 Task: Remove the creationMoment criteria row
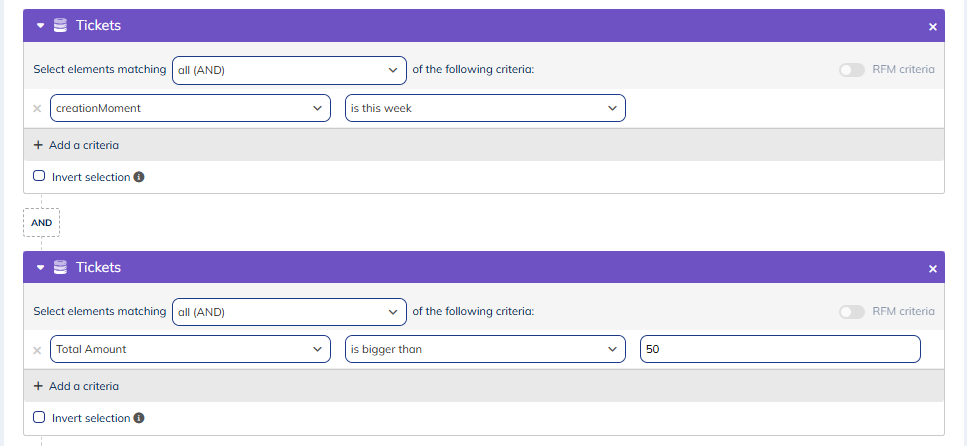37,108
